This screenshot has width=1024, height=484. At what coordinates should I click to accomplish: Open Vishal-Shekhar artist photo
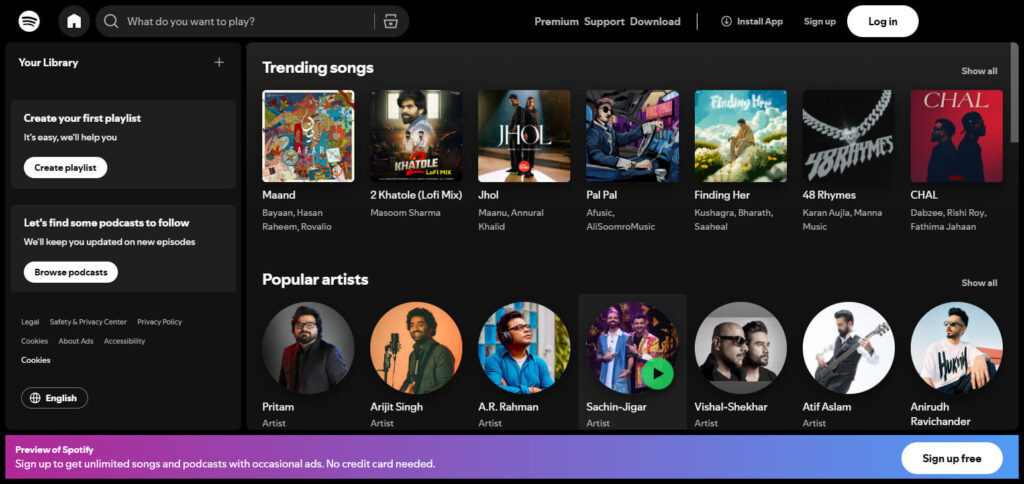click(x=741, y=347)
